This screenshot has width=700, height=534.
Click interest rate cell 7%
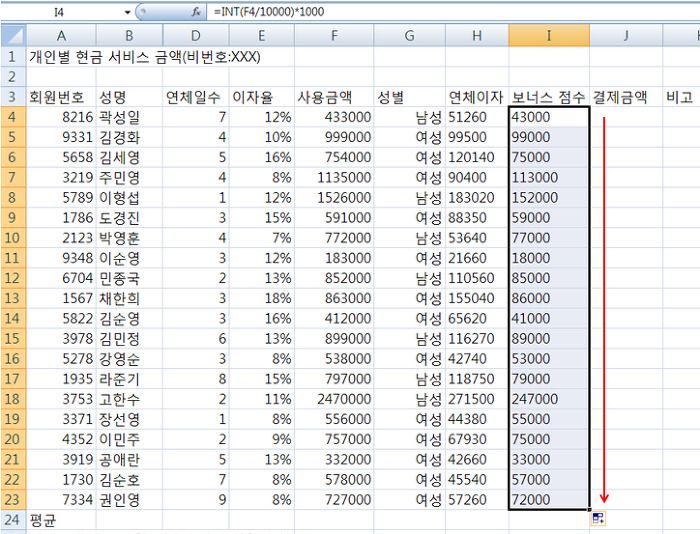[x=262, y=238]
